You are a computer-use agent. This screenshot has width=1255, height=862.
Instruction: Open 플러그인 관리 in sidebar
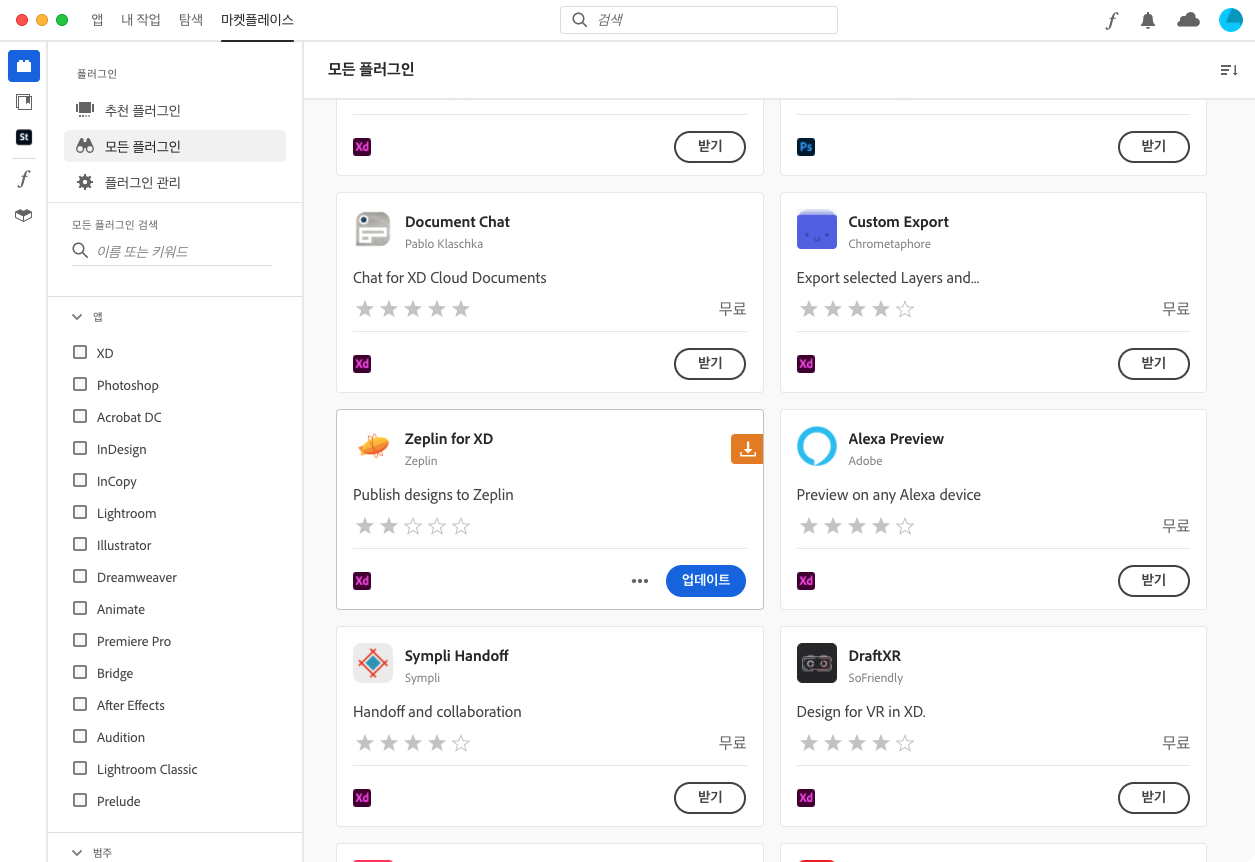[x=175, y=182]
